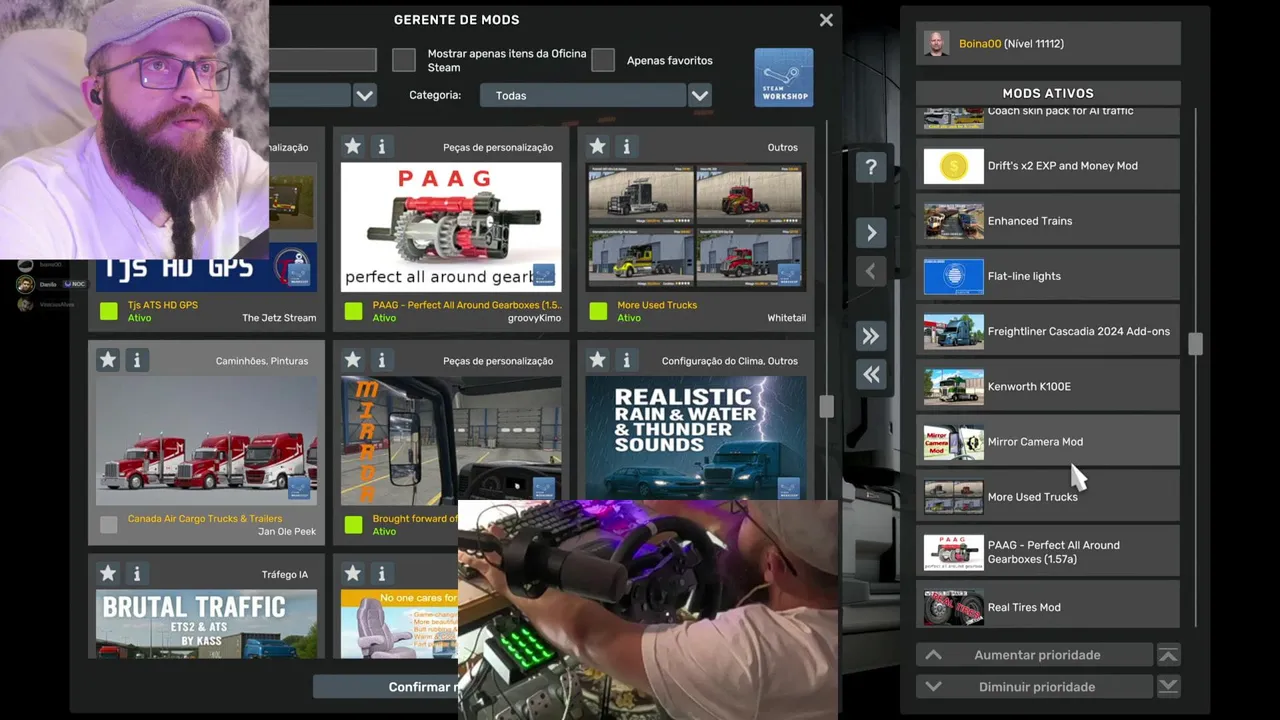Select More Used Trucks in active list
Viewport: 1280px width, 720px height.
click(1048, 496)
